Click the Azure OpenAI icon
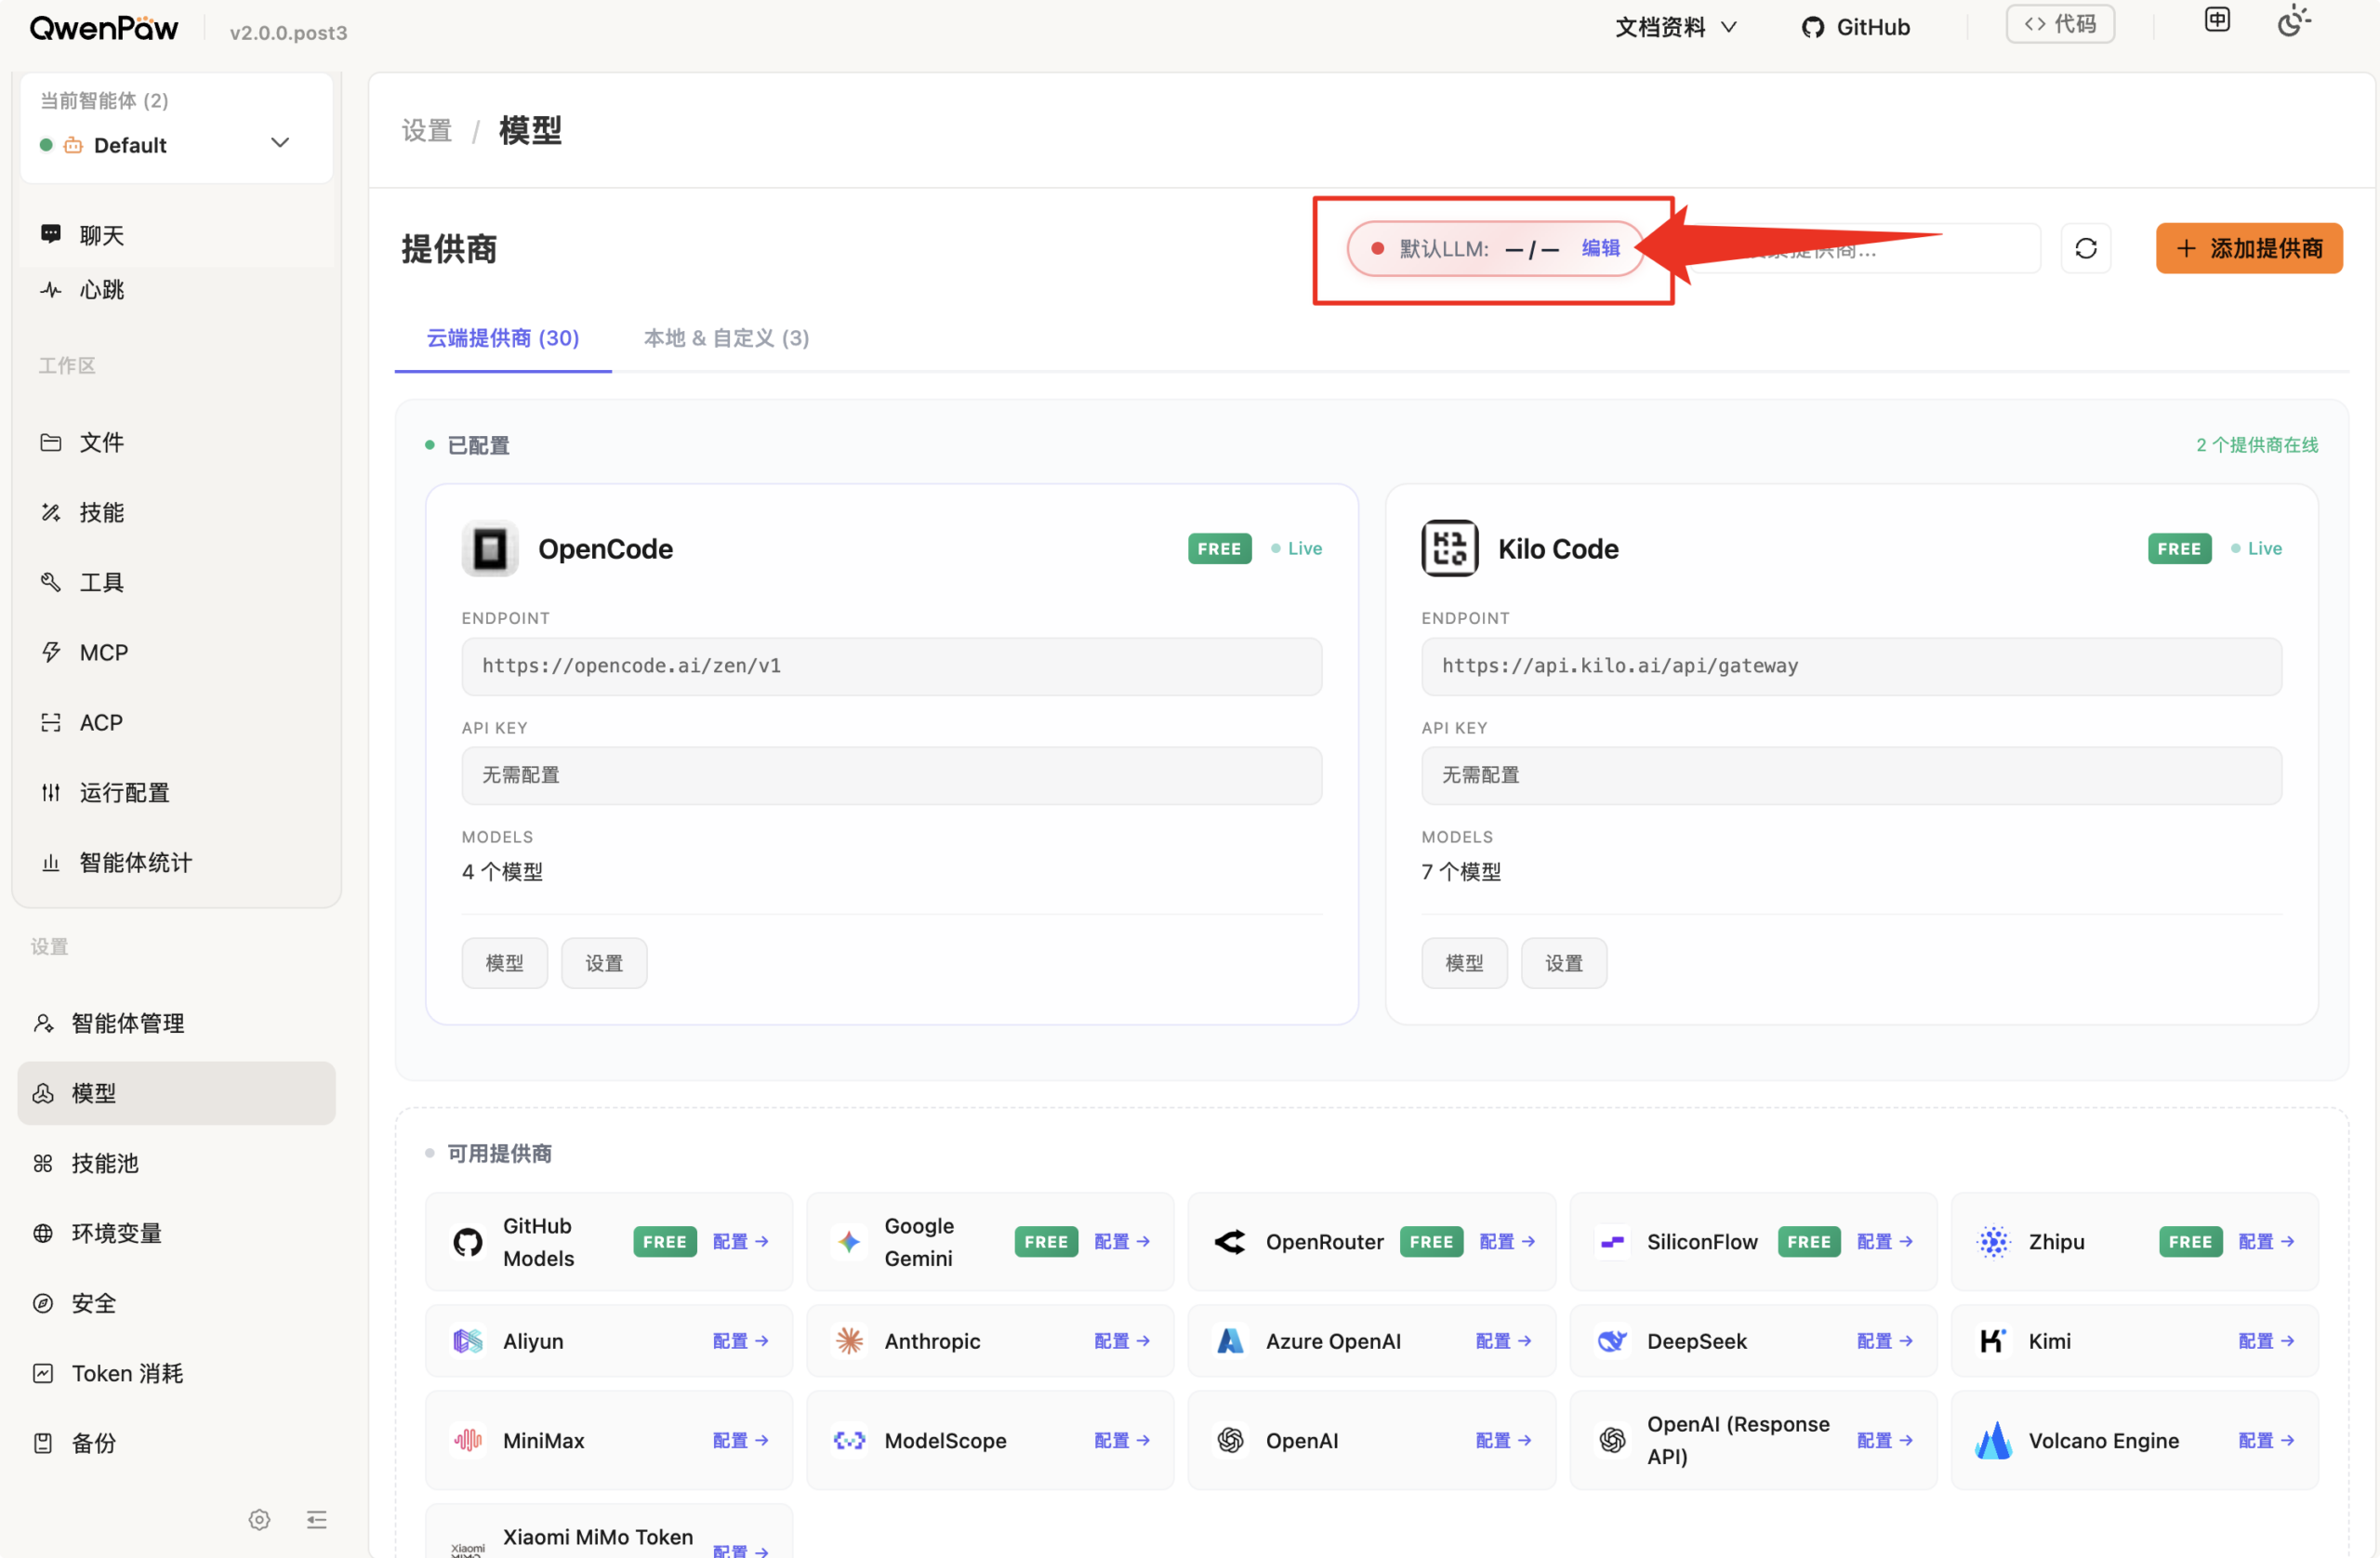The width and height of the screenshot is (2380, 1558). [x=1230, y=1340]
